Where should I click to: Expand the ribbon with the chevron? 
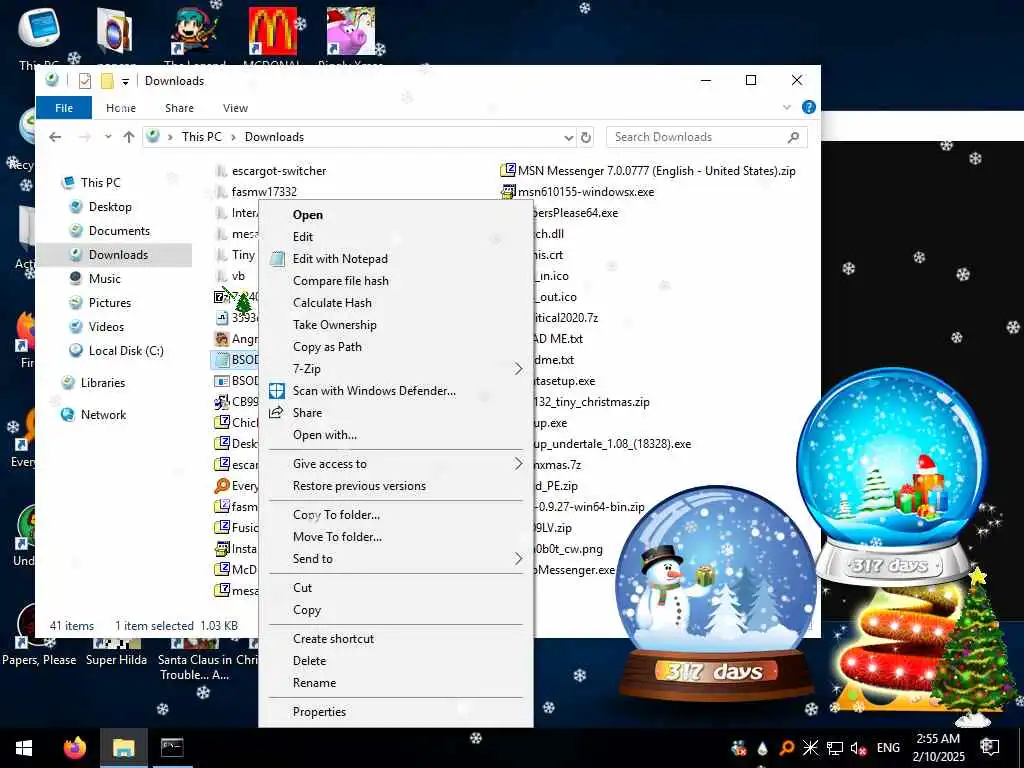(786, 108)
